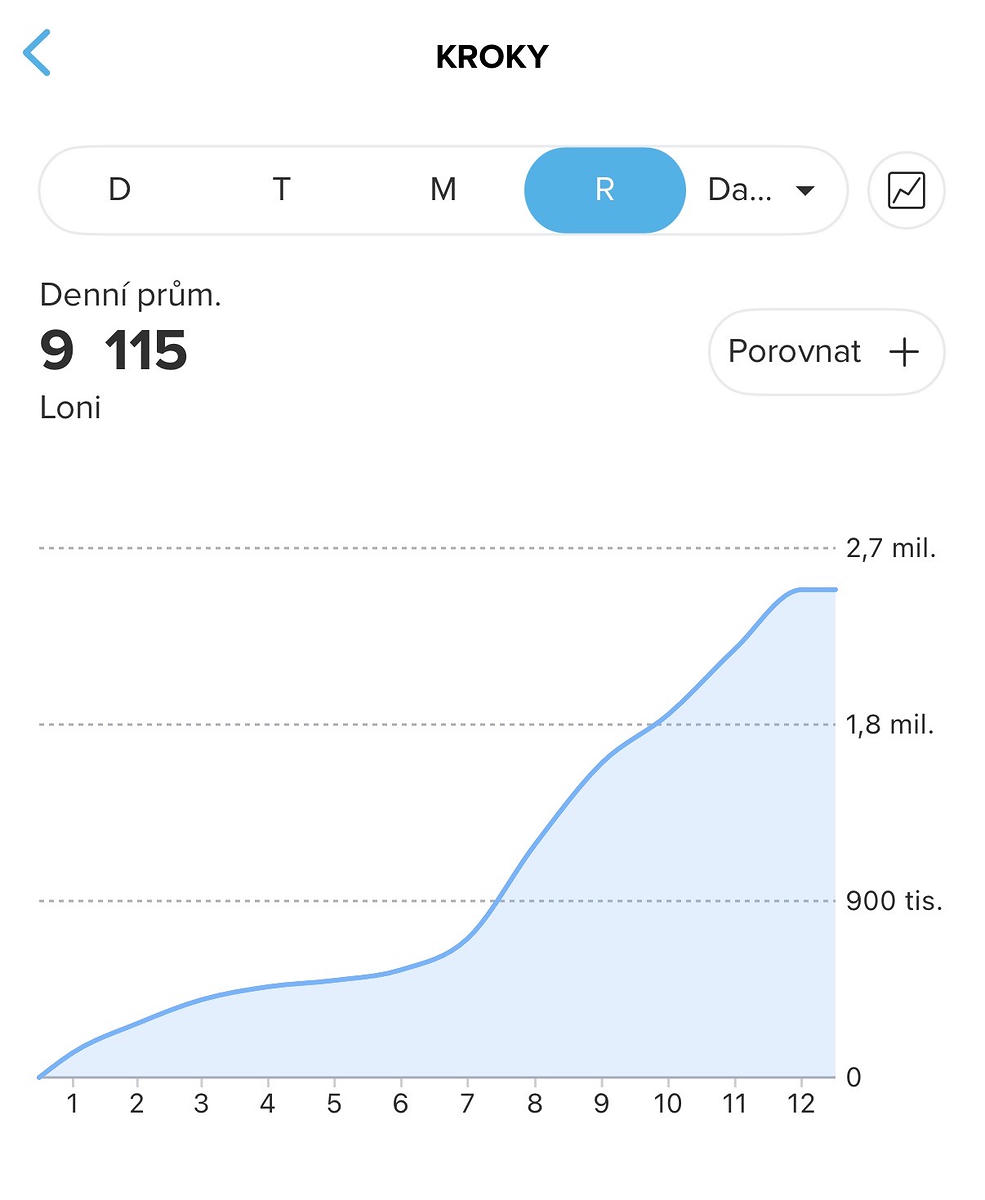Tap the blue back arrow
This screenshot has height=1200, width=985.
pos(37,54)
